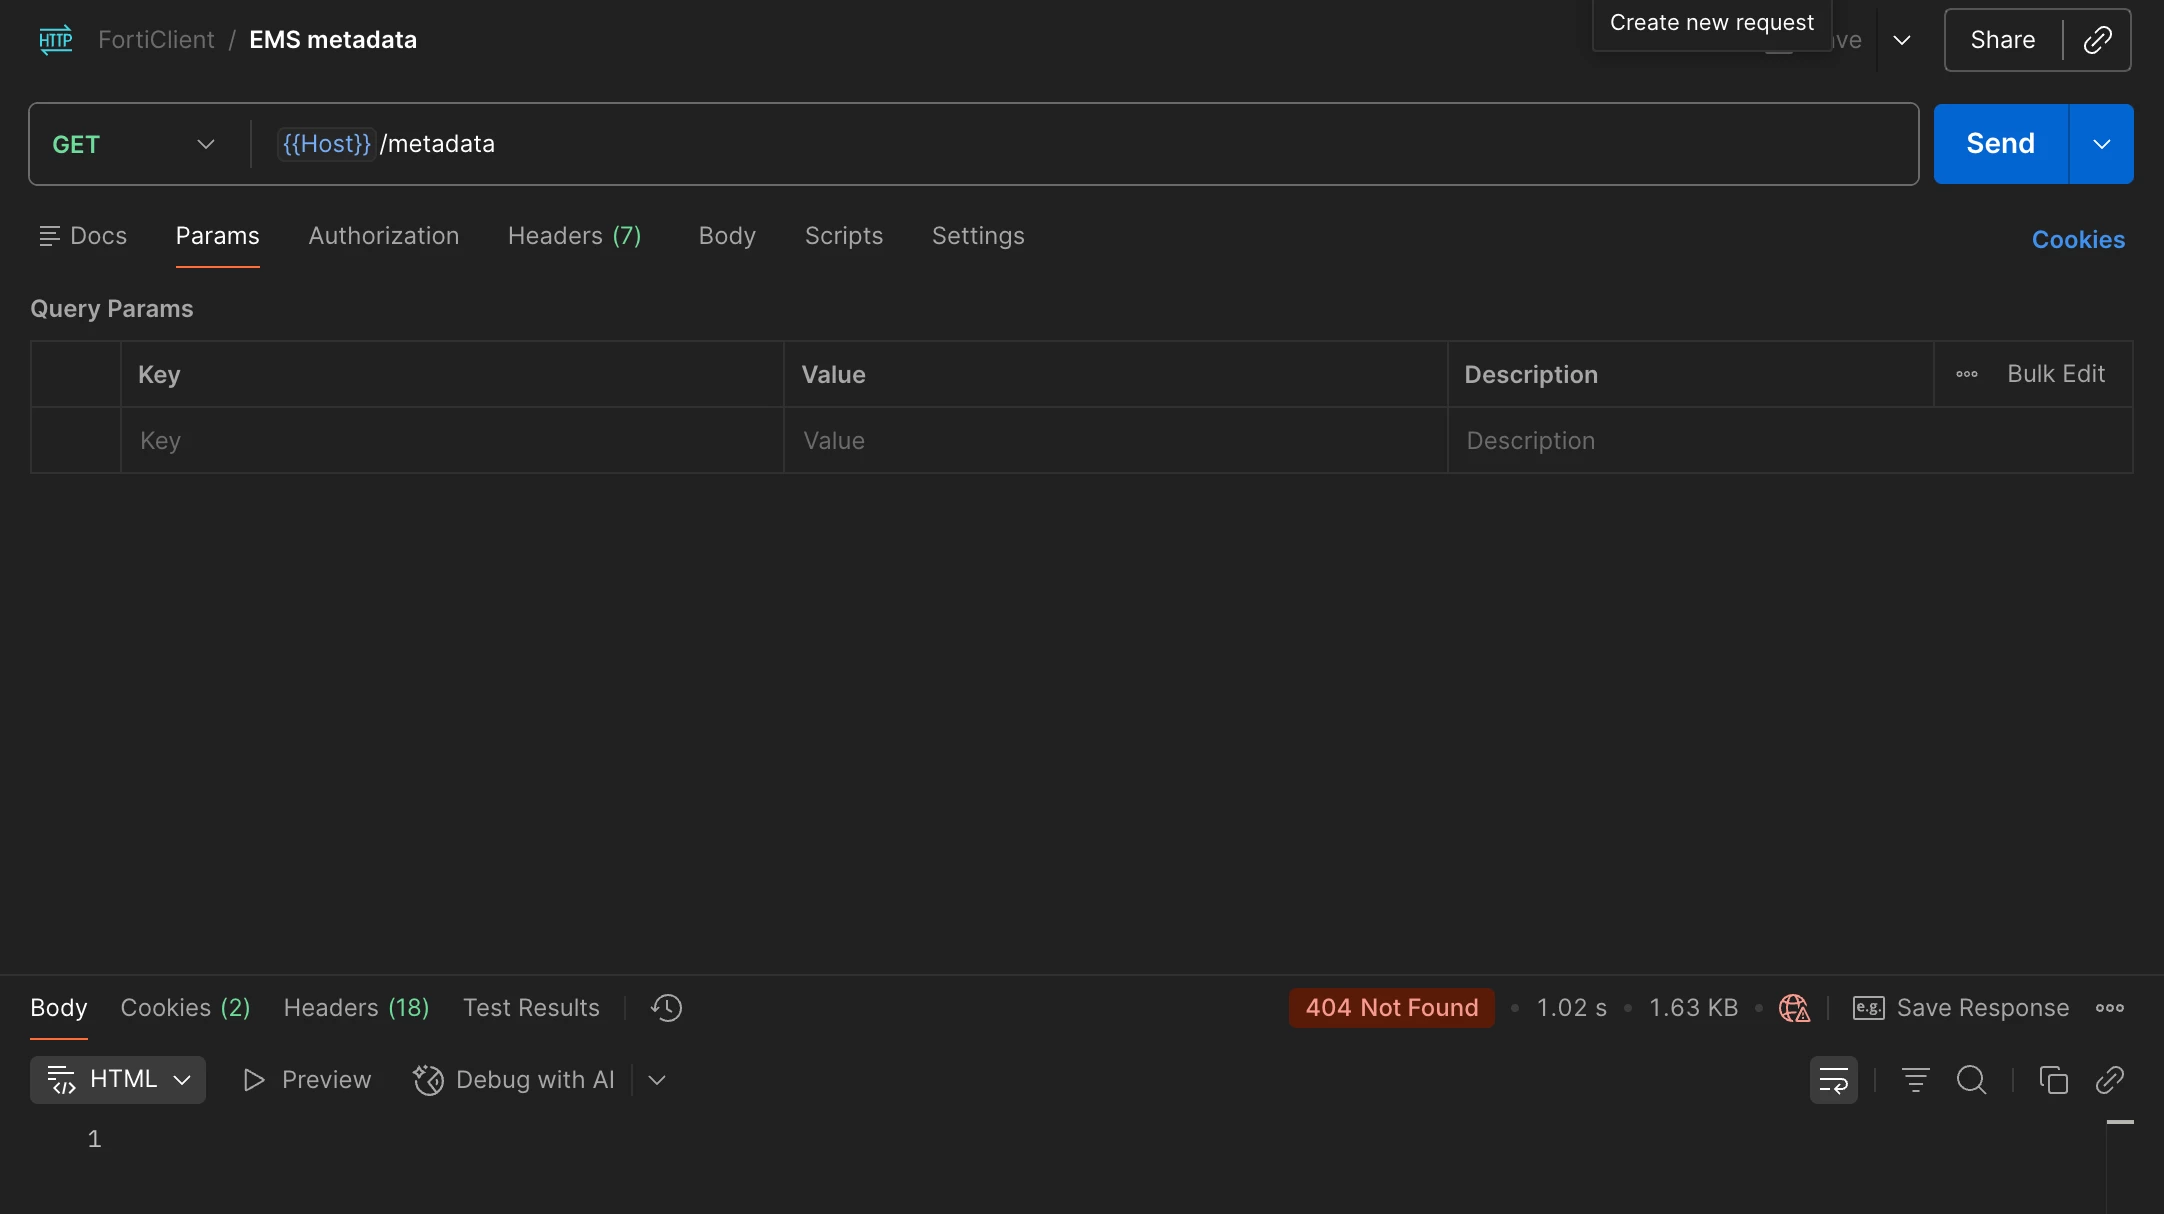Open the response Cookies (2) tab
The image size is (2164, 1214).
[x=186, y=1008]
